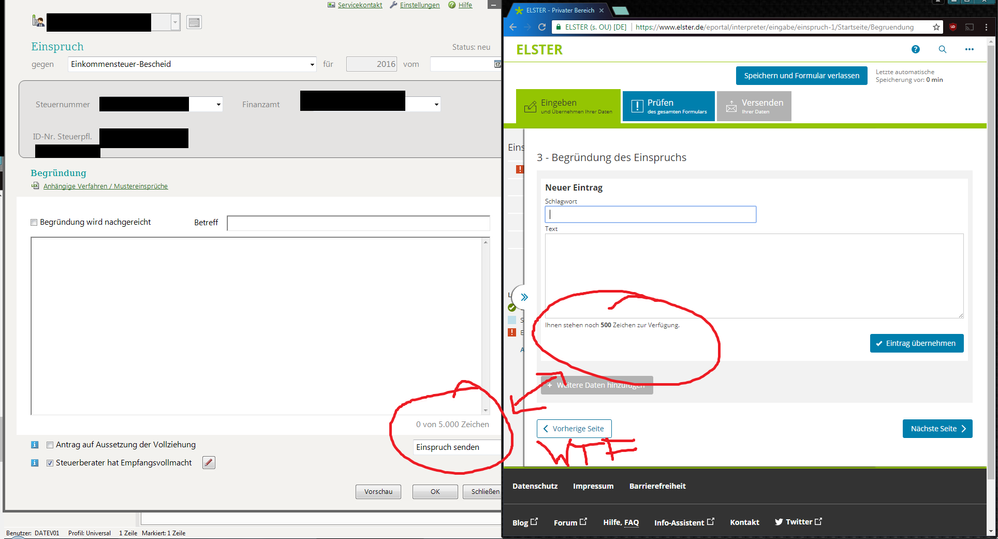Image resolution: width=998 pixels, height=539 pixels.
Task: Open the Hilfe link in DATEV
Action: (x=465, y=5)
